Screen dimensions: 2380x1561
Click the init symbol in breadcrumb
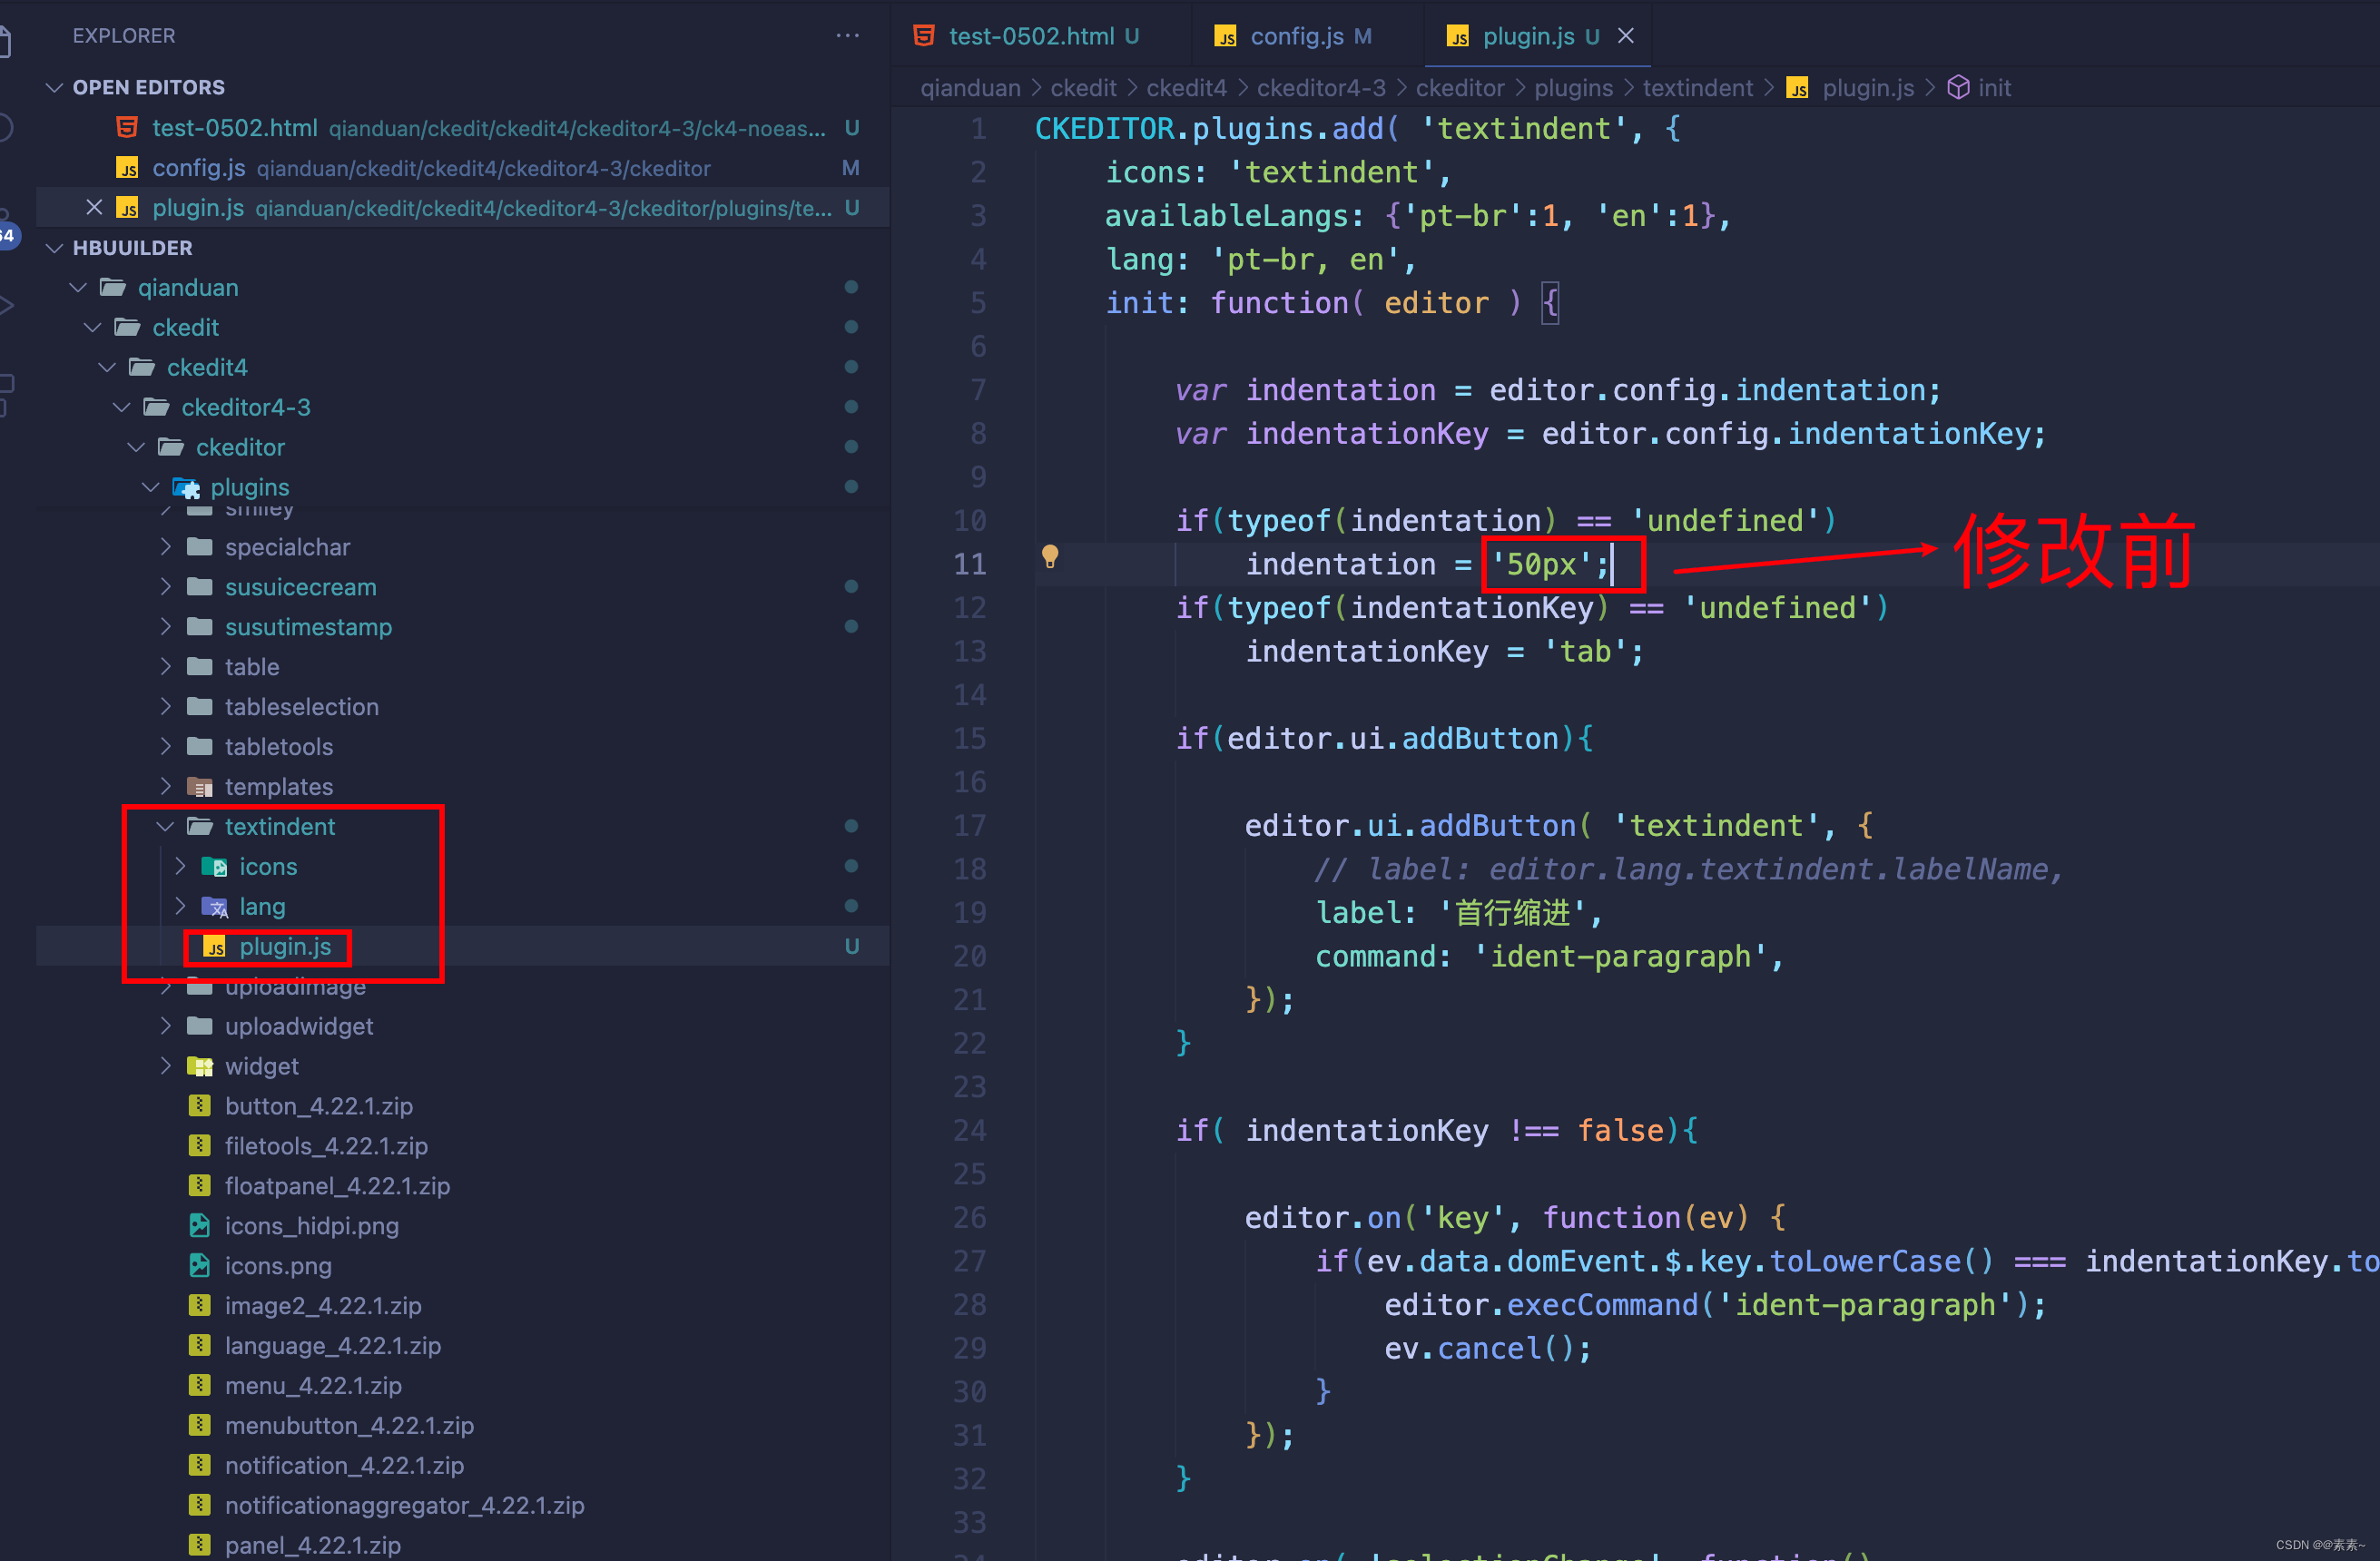[1993, 88]
